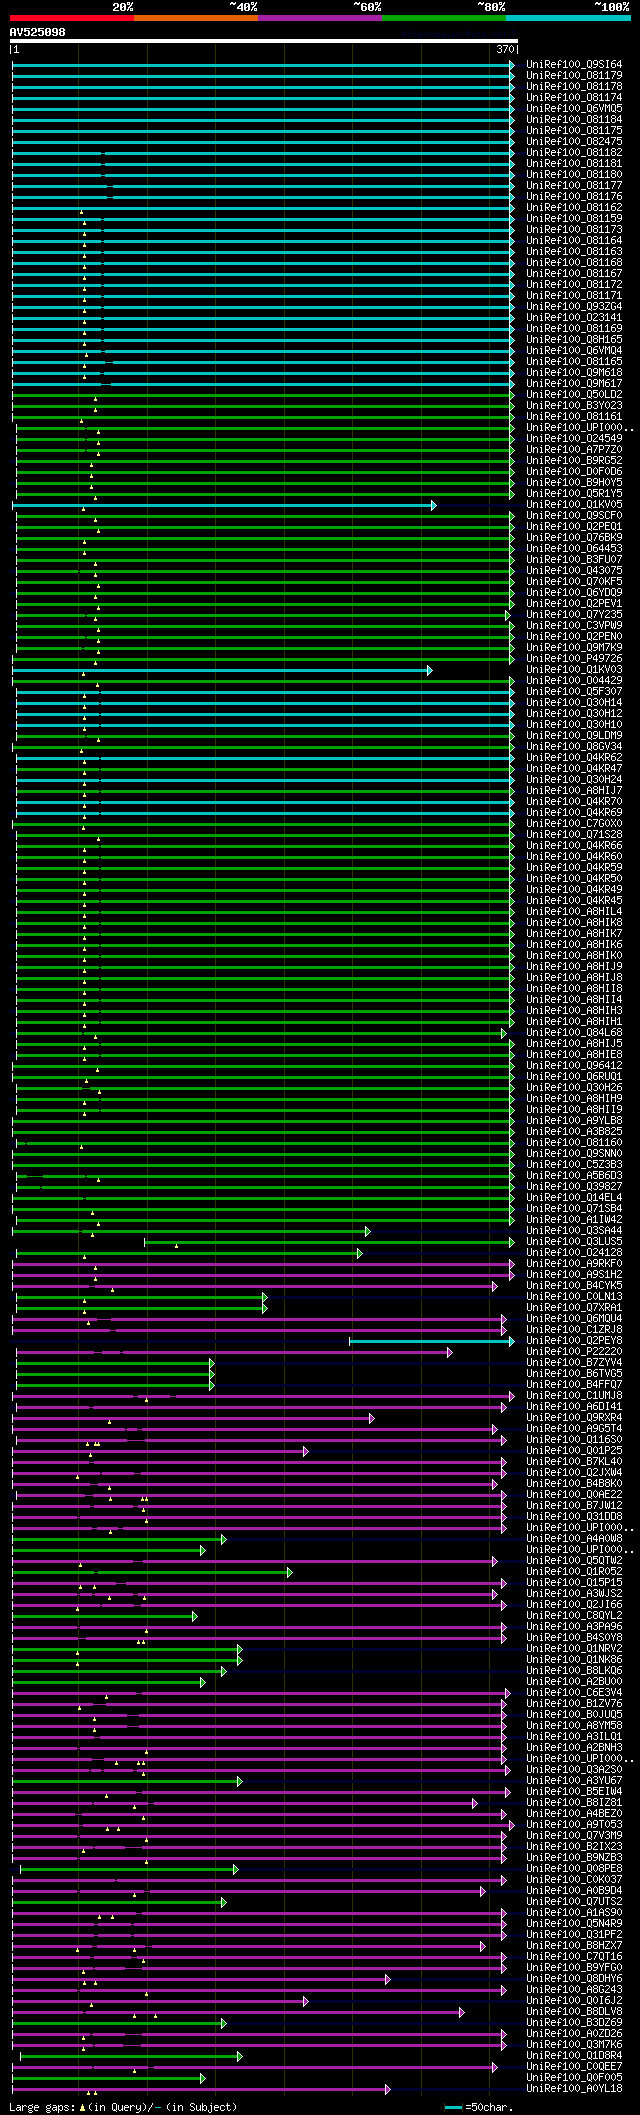Open hit UniRef100_O82475
Viewport: 640px width, 2115px height.
pos(574,142)
